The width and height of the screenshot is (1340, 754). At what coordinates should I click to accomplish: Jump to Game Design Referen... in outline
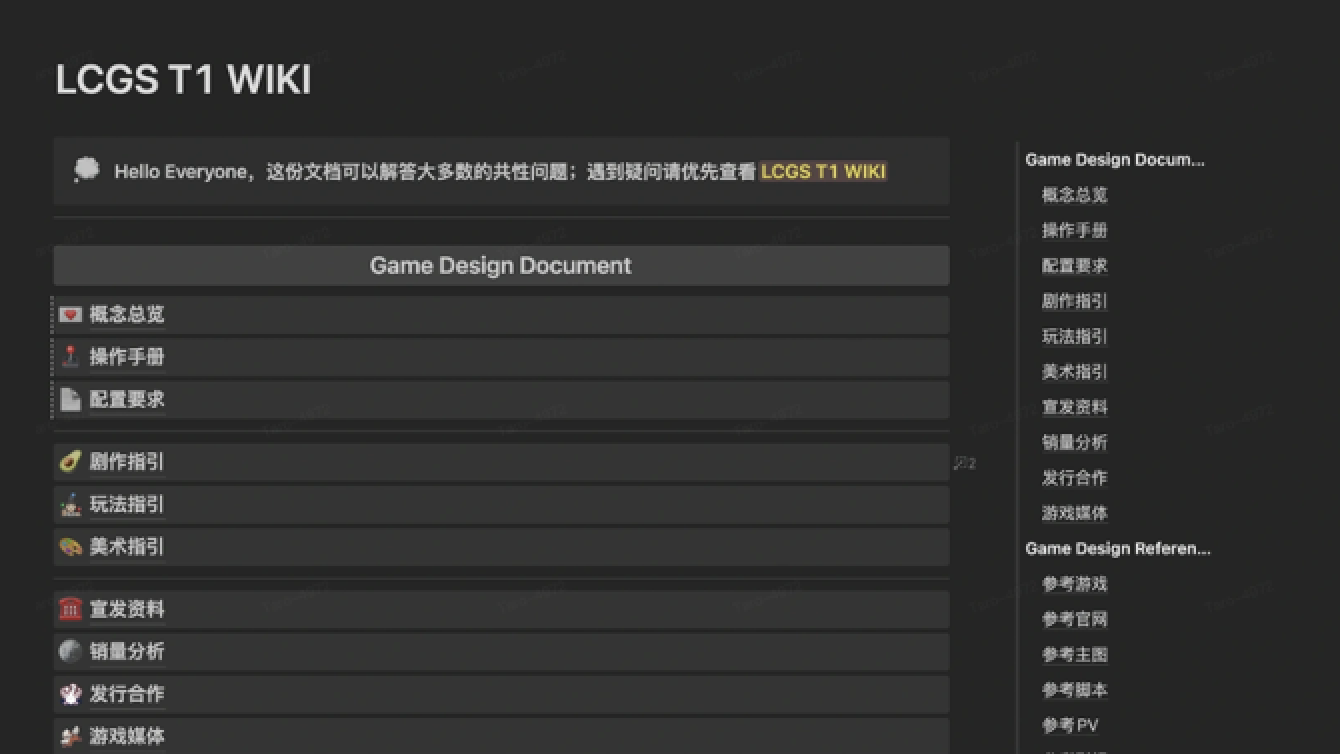[x=1117, y=549]
